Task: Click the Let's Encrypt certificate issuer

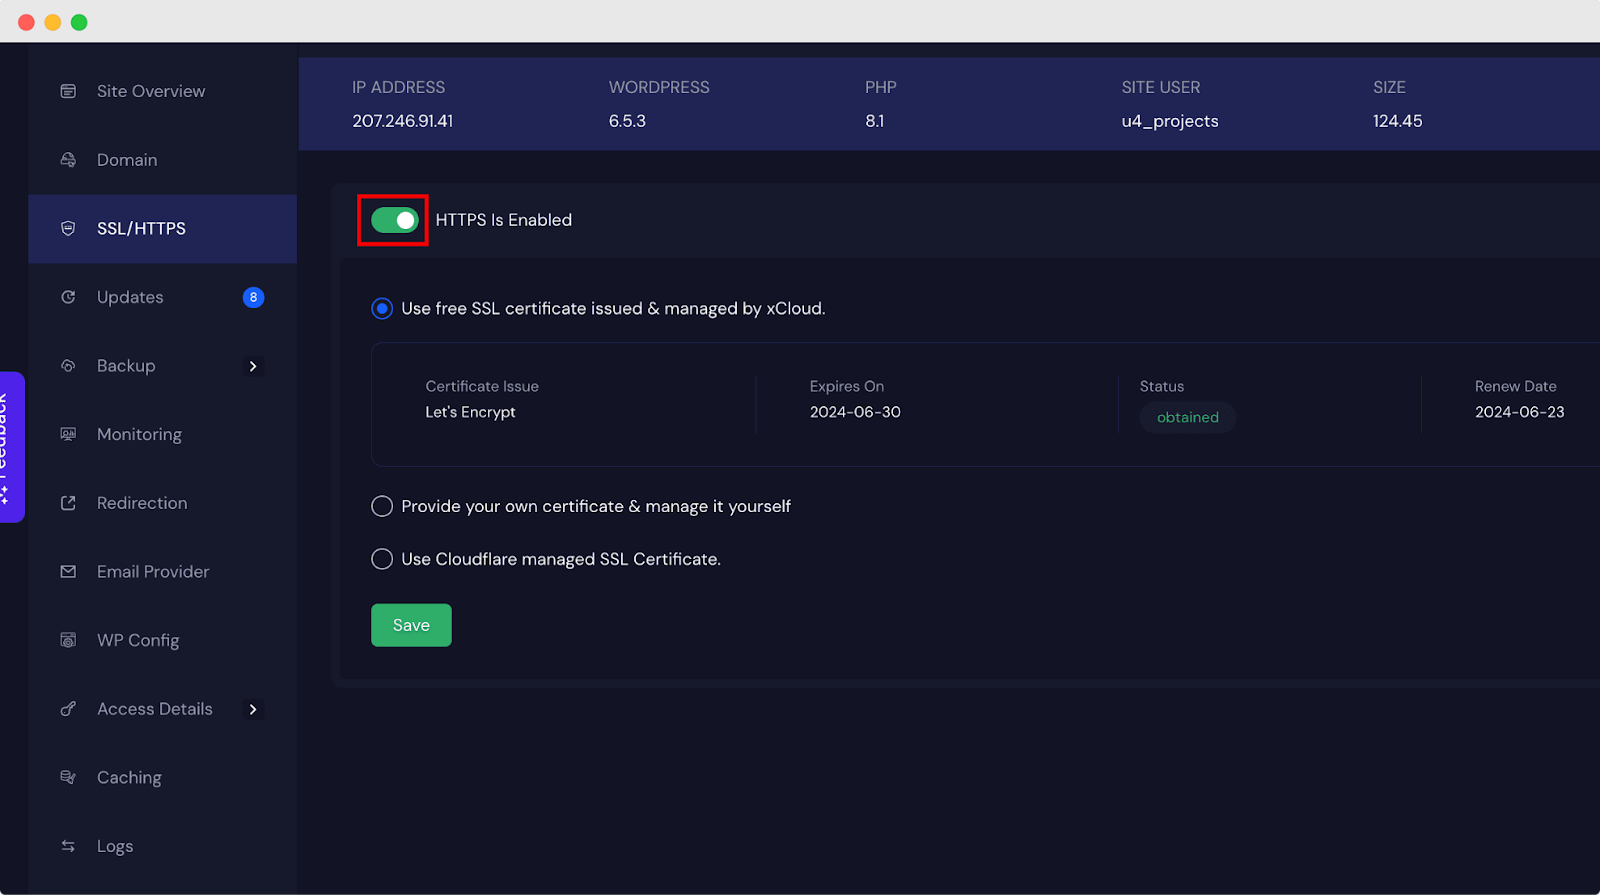Action: pos(470,412)
